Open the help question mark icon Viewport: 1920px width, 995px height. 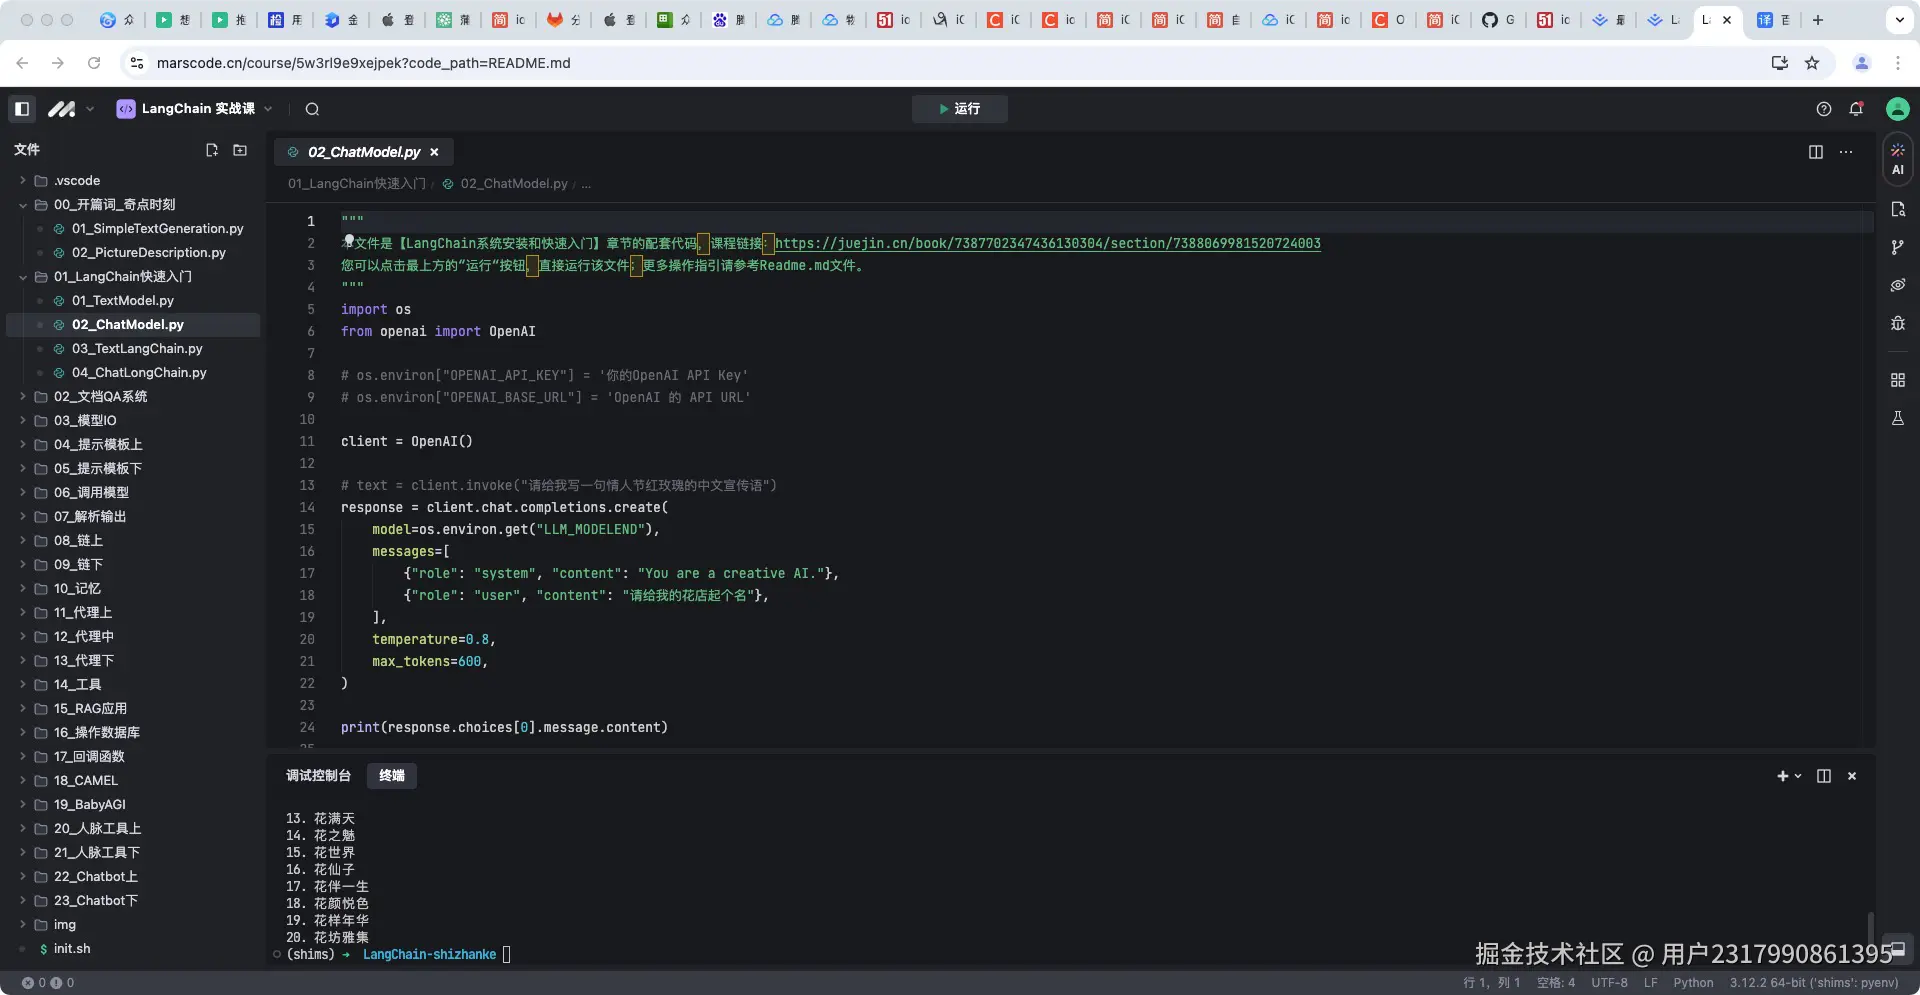click(1824, 109)
